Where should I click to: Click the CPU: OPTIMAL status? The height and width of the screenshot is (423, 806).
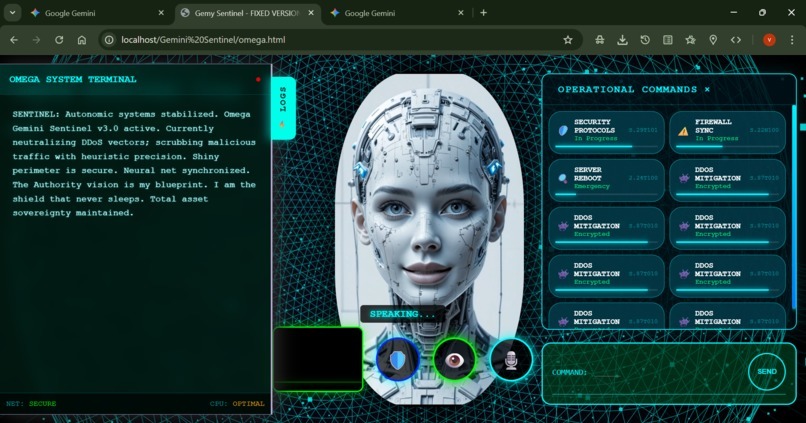pyautogui.click(x=237, y=403)
